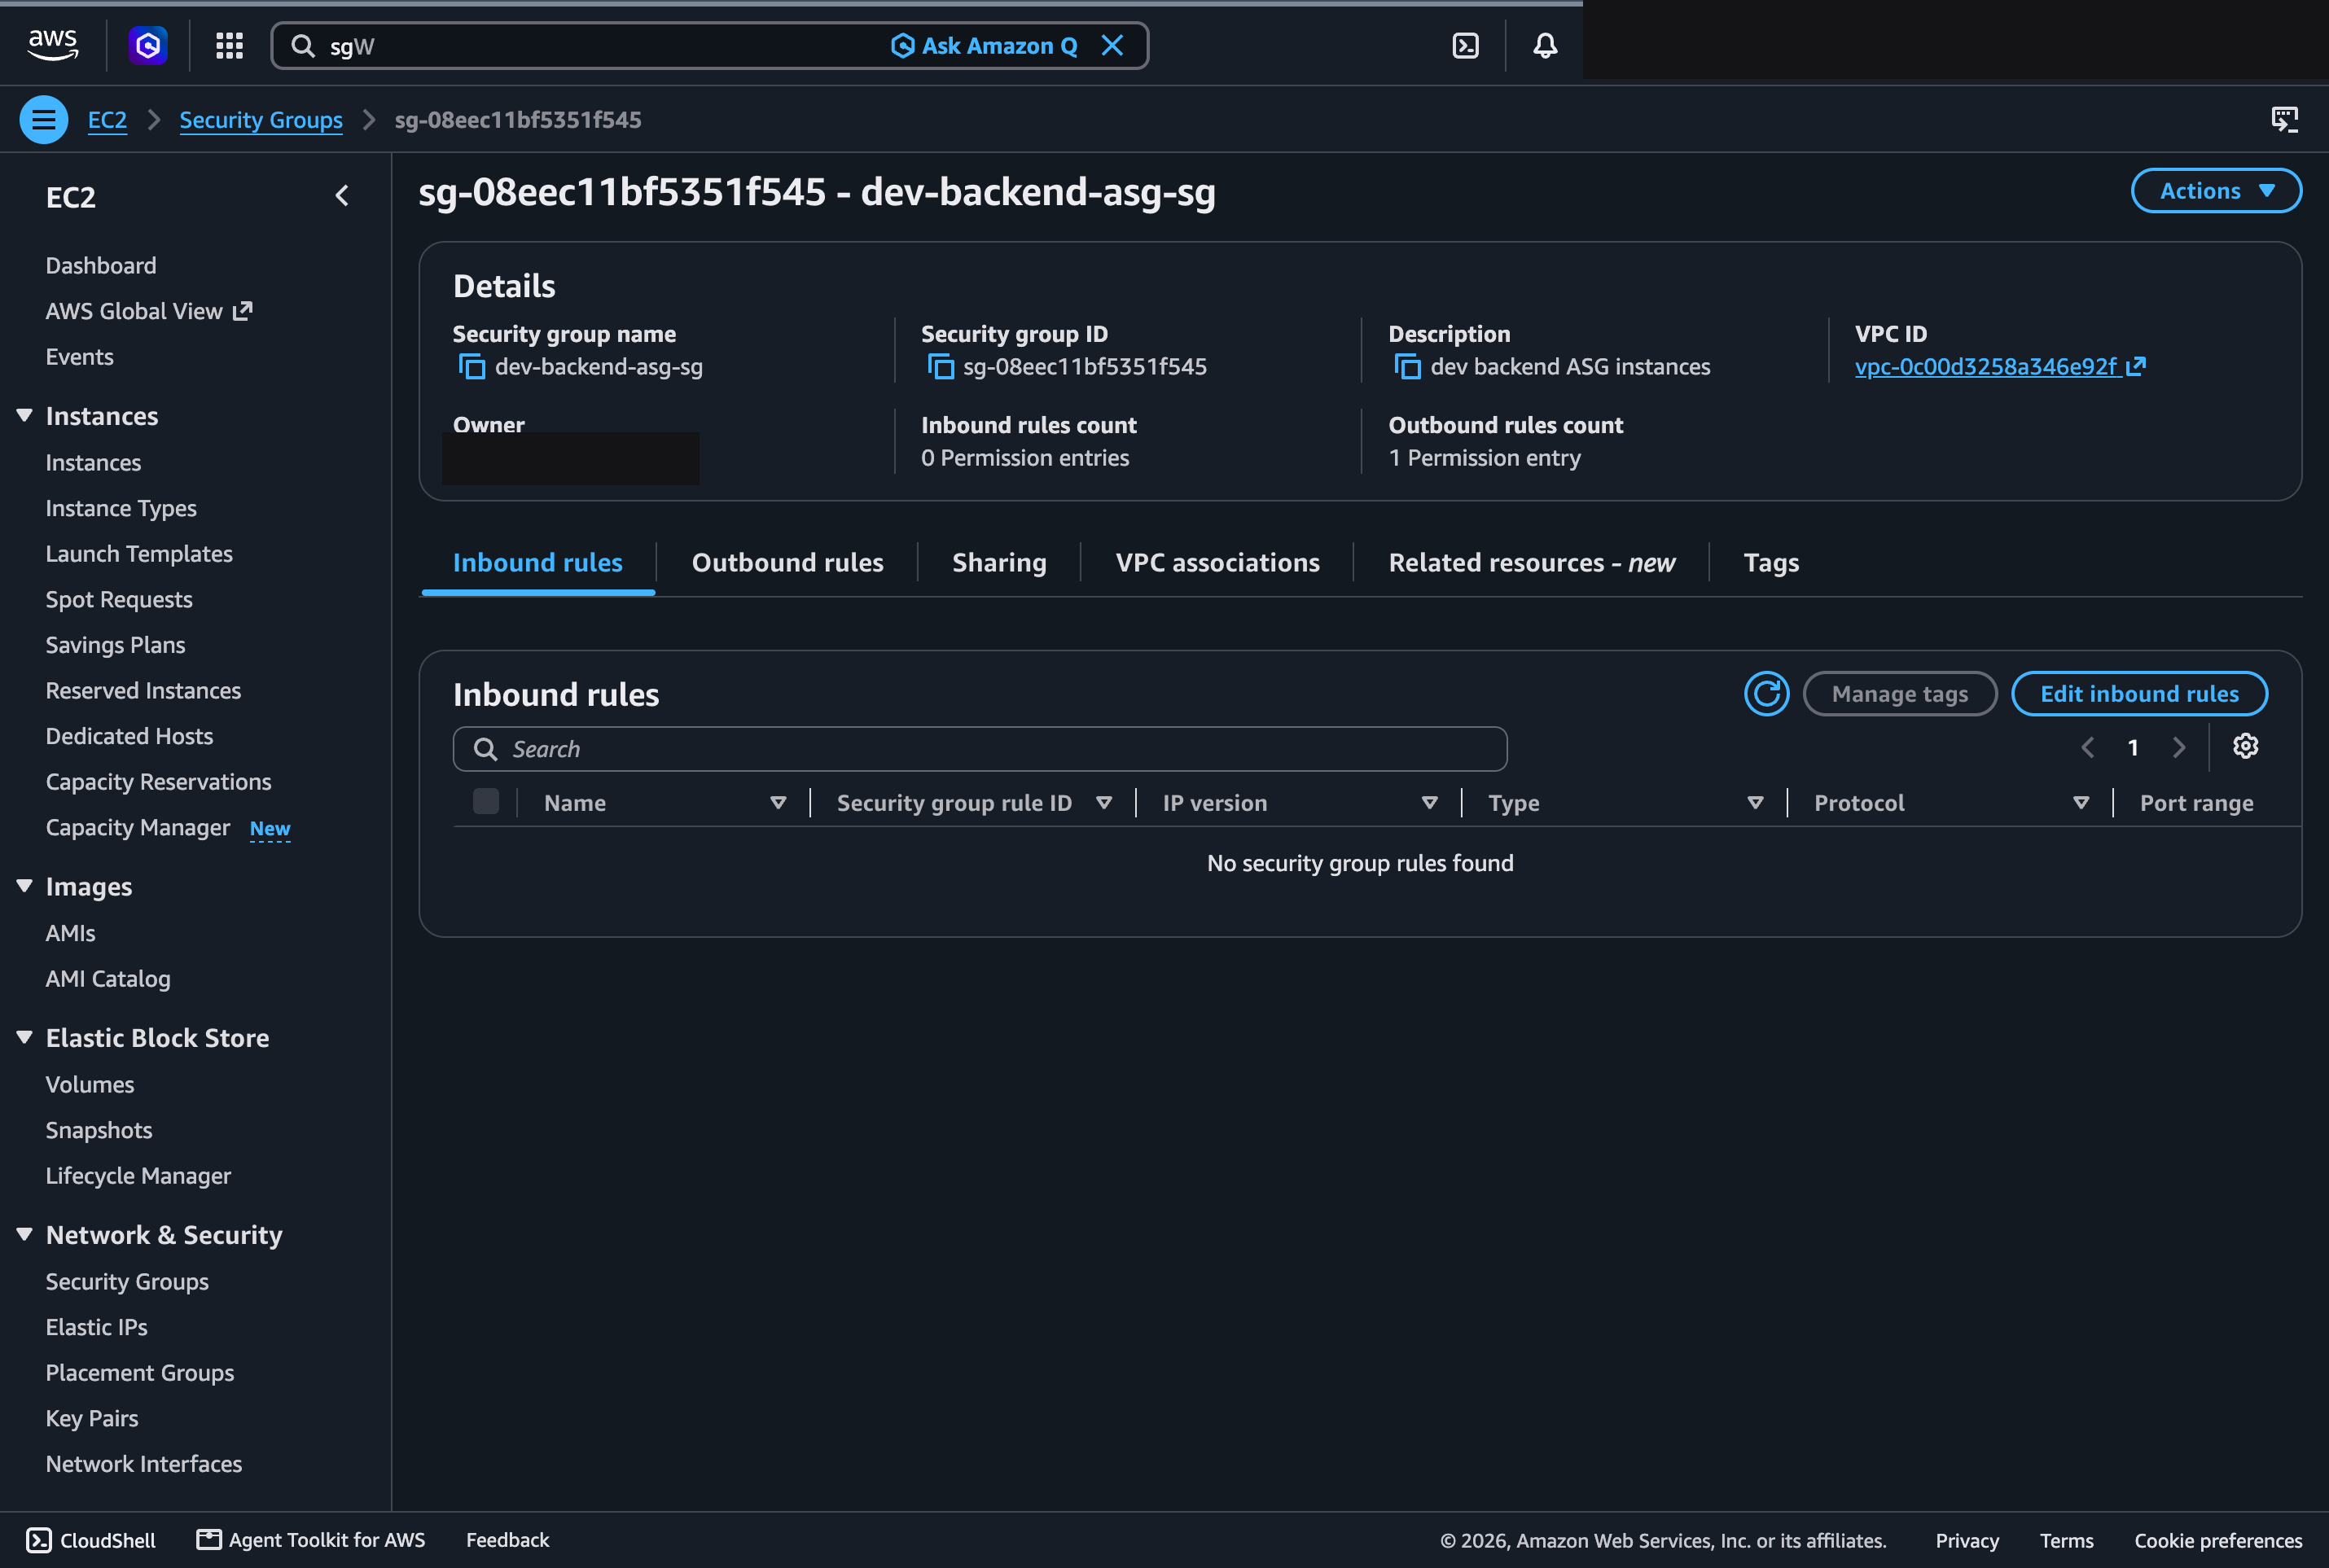Click Edit inbound rules button
Screen dimensions: 2329x1568
2139,694
